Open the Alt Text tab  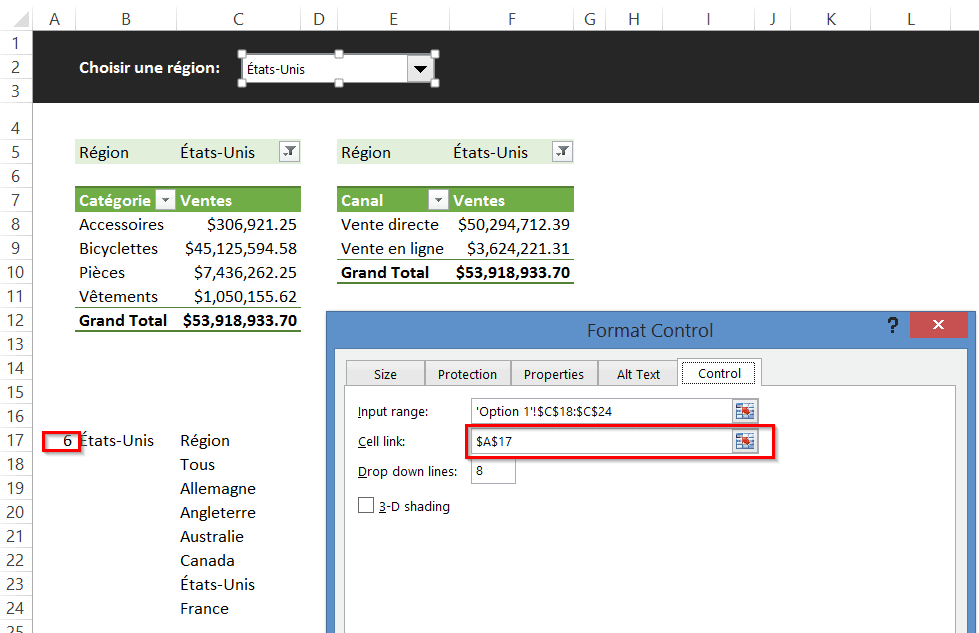(x=638, y=374)
